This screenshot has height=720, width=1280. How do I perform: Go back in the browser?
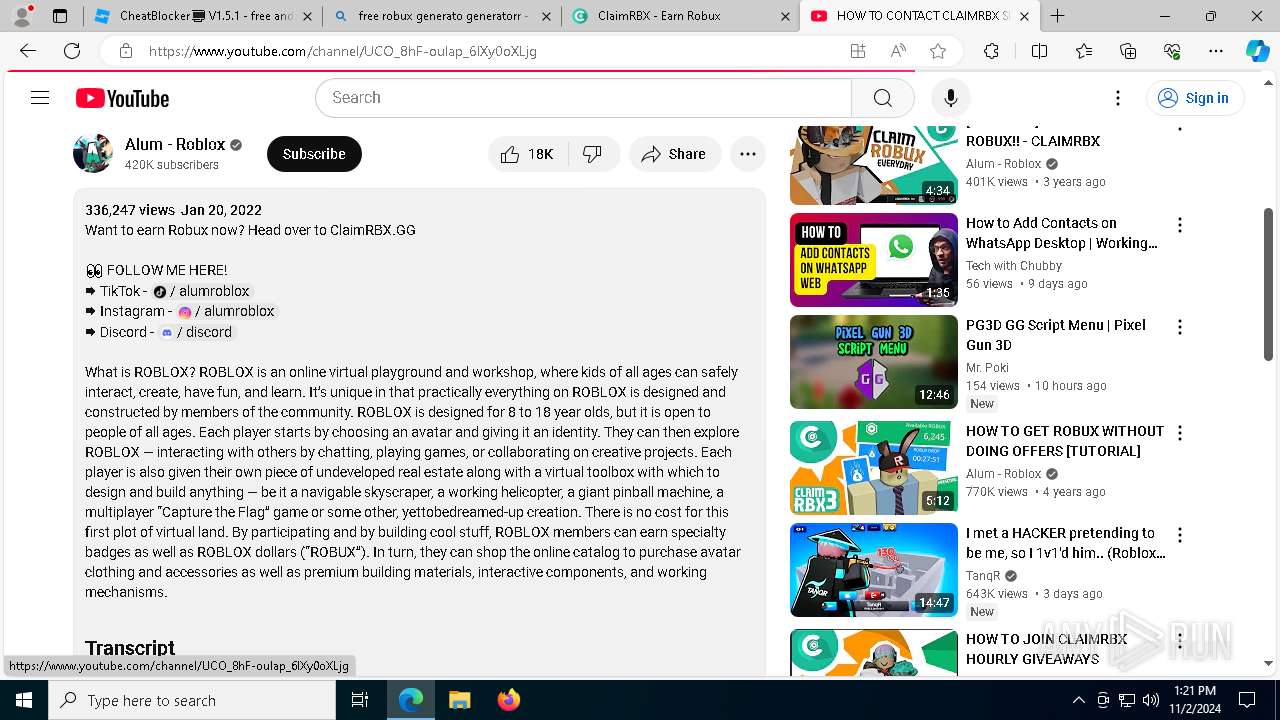point(28,51)
